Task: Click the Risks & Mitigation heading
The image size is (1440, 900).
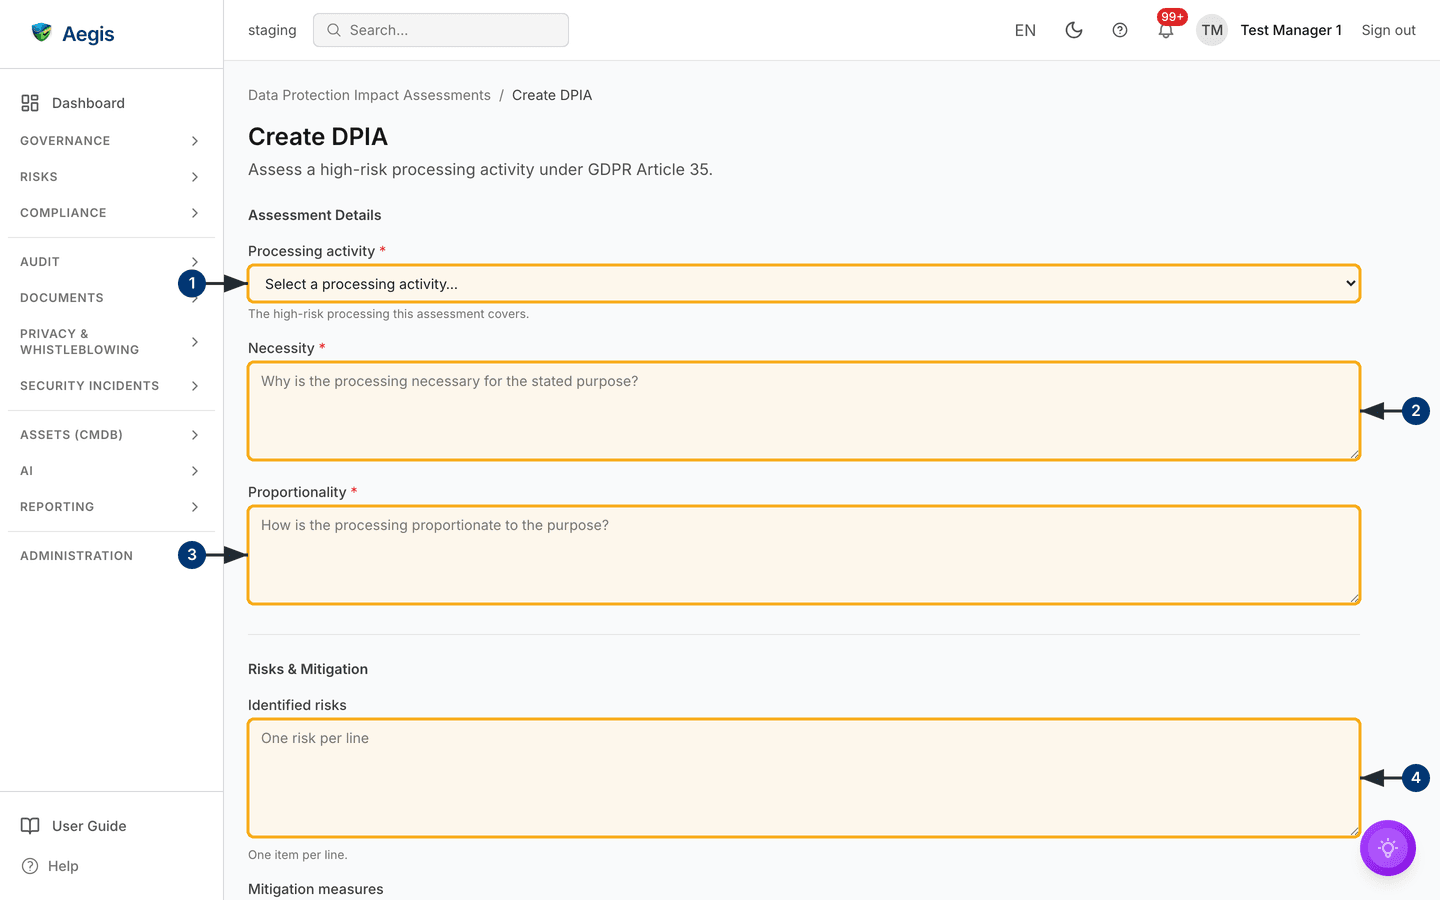Action: point(308,669)
